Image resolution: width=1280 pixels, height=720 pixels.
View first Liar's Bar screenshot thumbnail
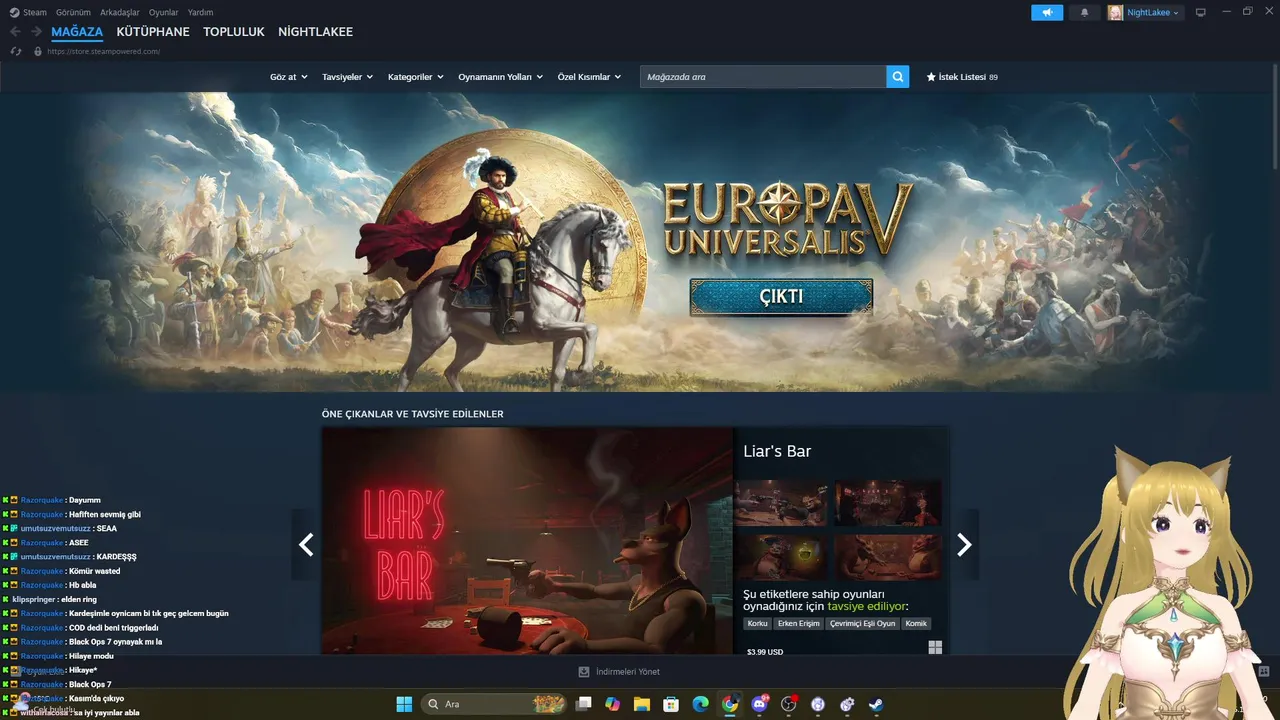click(x=781, y=503)
